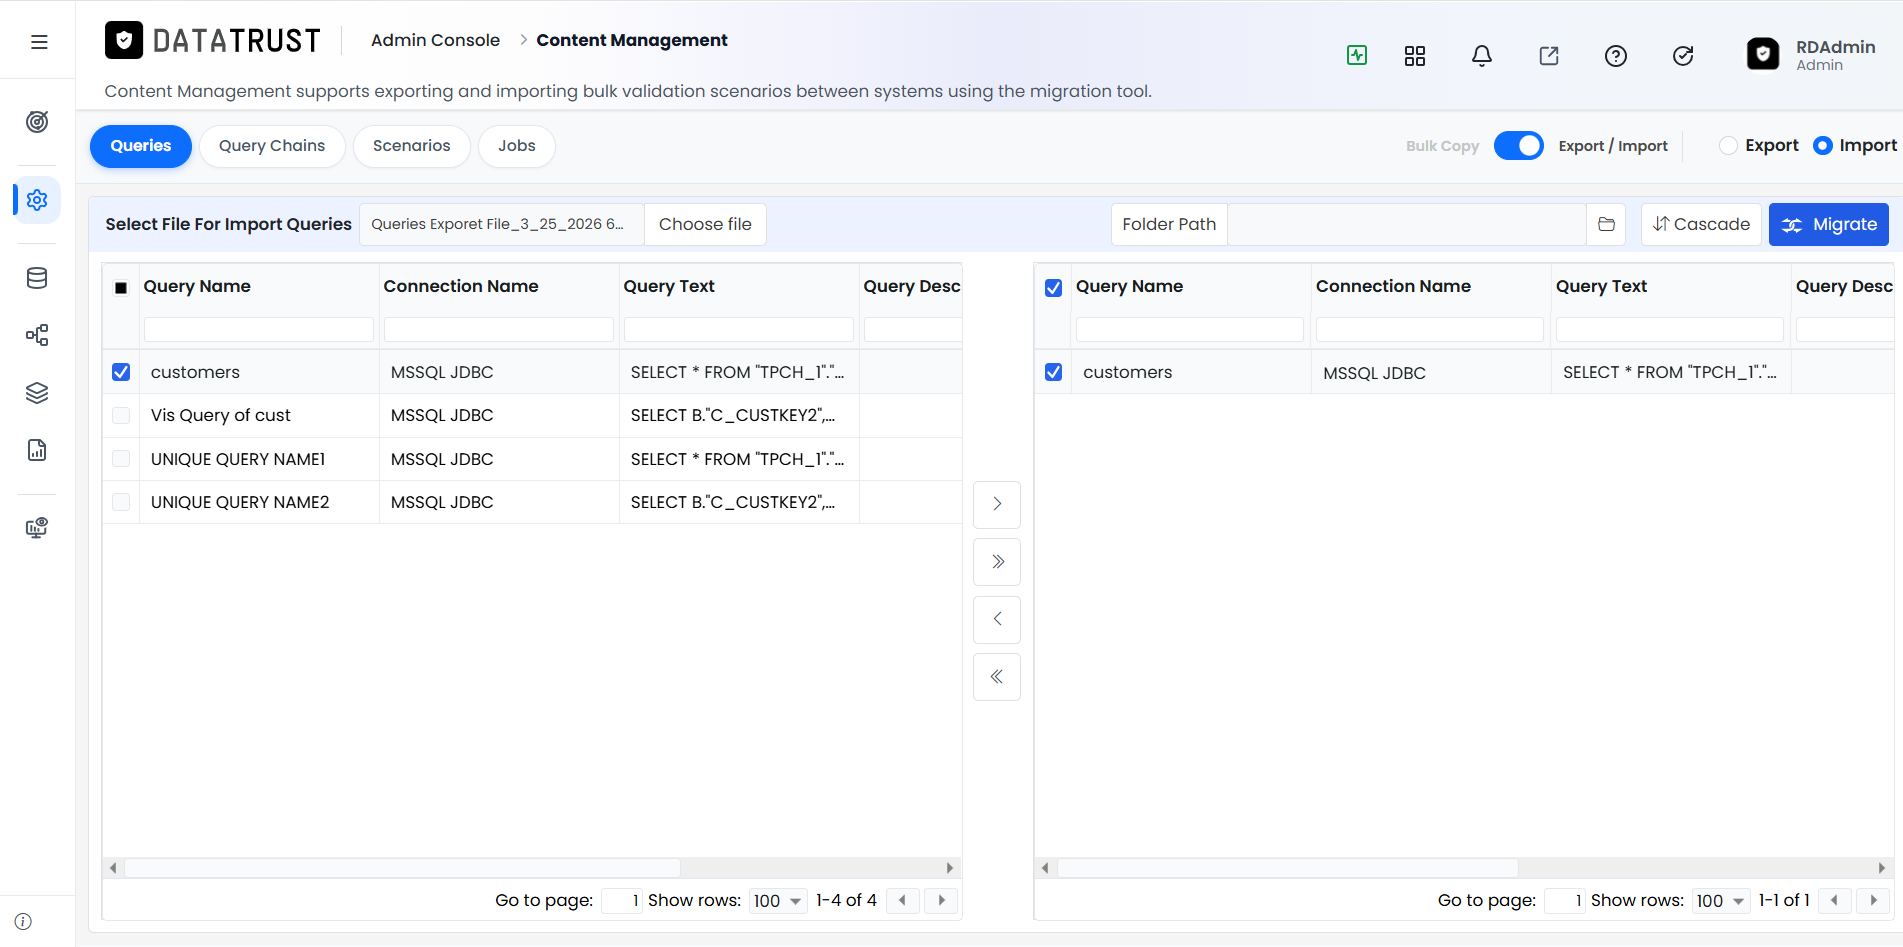
Task: Uncheck the customers row in left table
Action: point(121,372)
